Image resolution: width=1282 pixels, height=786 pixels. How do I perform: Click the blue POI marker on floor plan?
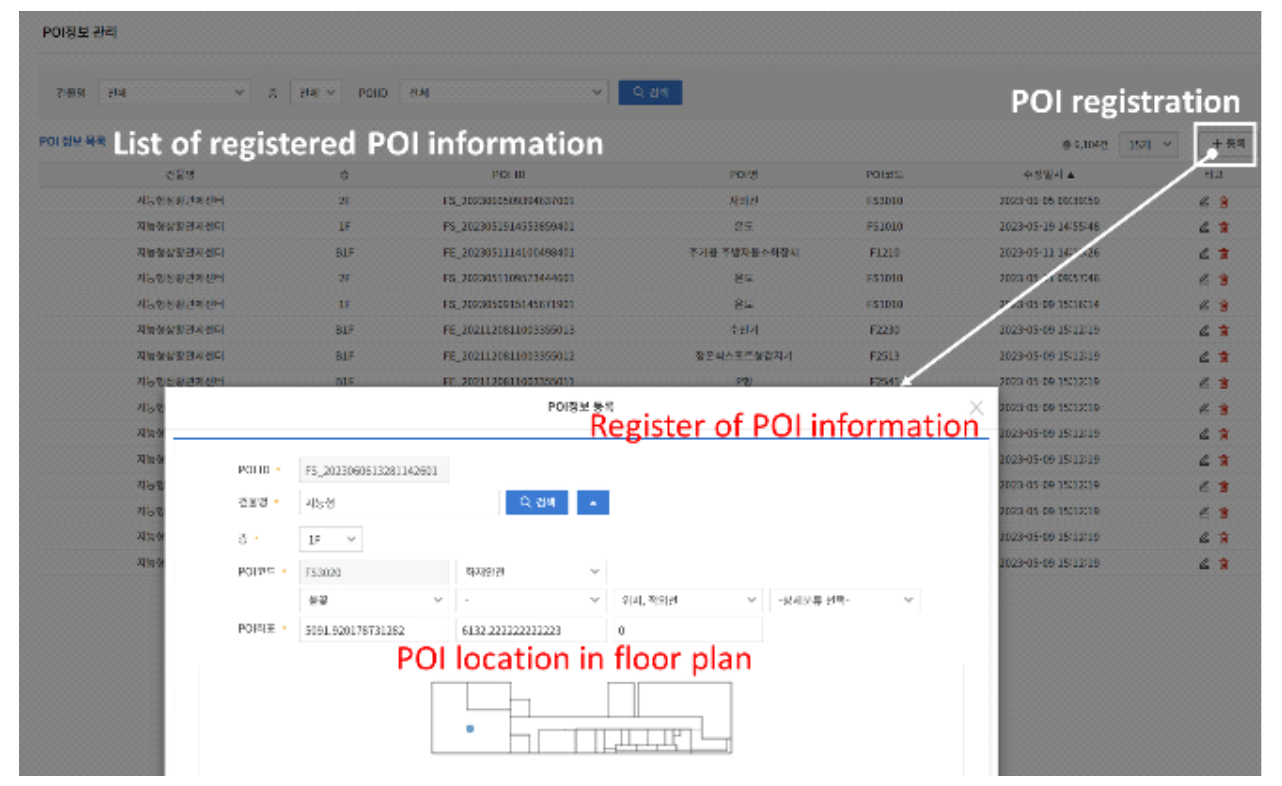470,729
